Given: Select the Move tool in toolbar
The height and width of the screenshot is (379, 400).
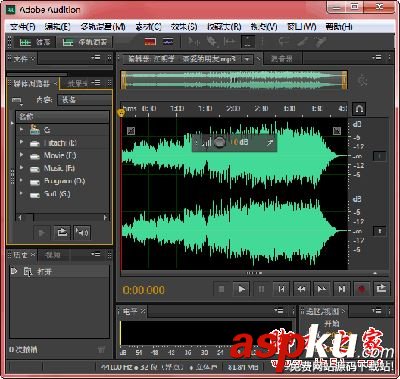Looking at the screenshot, I should point(193,42).
